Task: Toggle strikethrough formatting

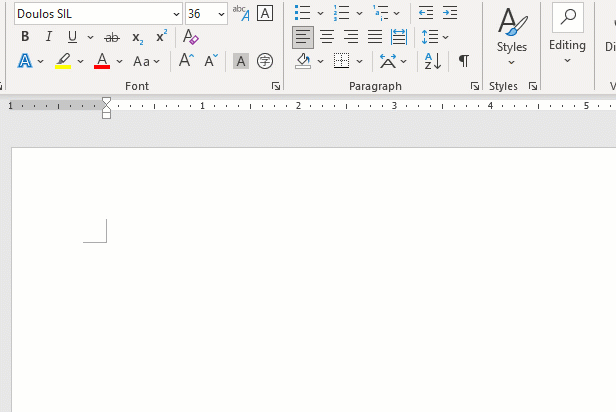Action: tap(111, 37)
